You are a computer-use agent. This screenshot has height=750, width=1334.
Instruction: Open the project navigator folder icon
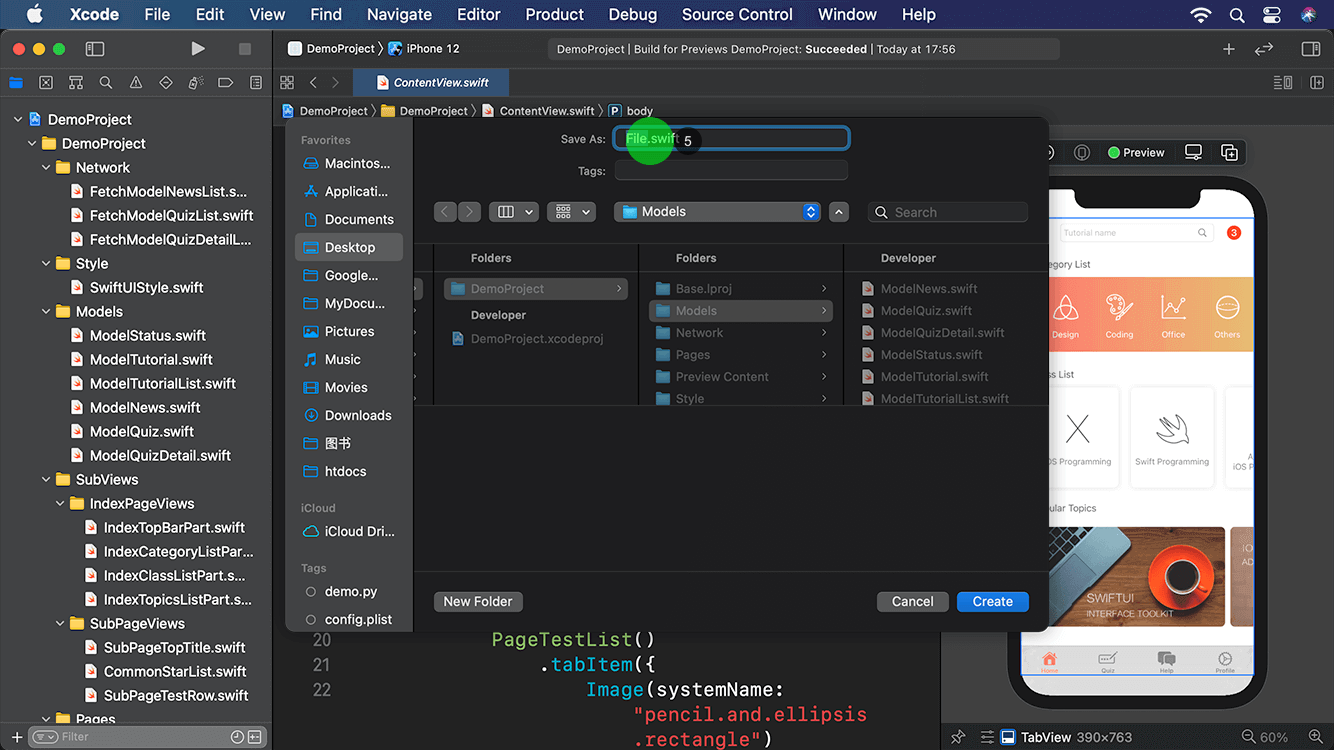point(16,83)
